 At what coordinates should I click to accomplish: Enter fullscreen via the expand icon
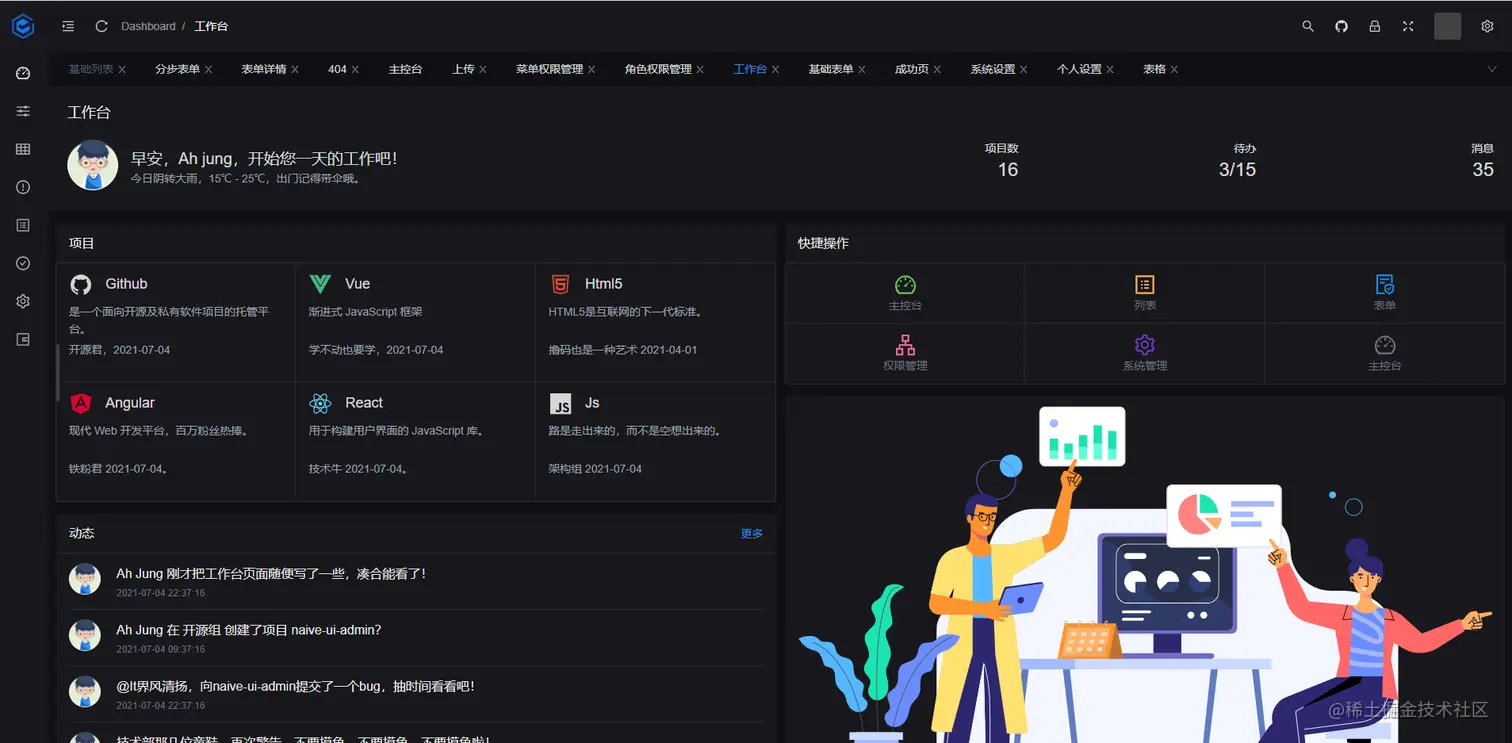[x=1408, y=26]
